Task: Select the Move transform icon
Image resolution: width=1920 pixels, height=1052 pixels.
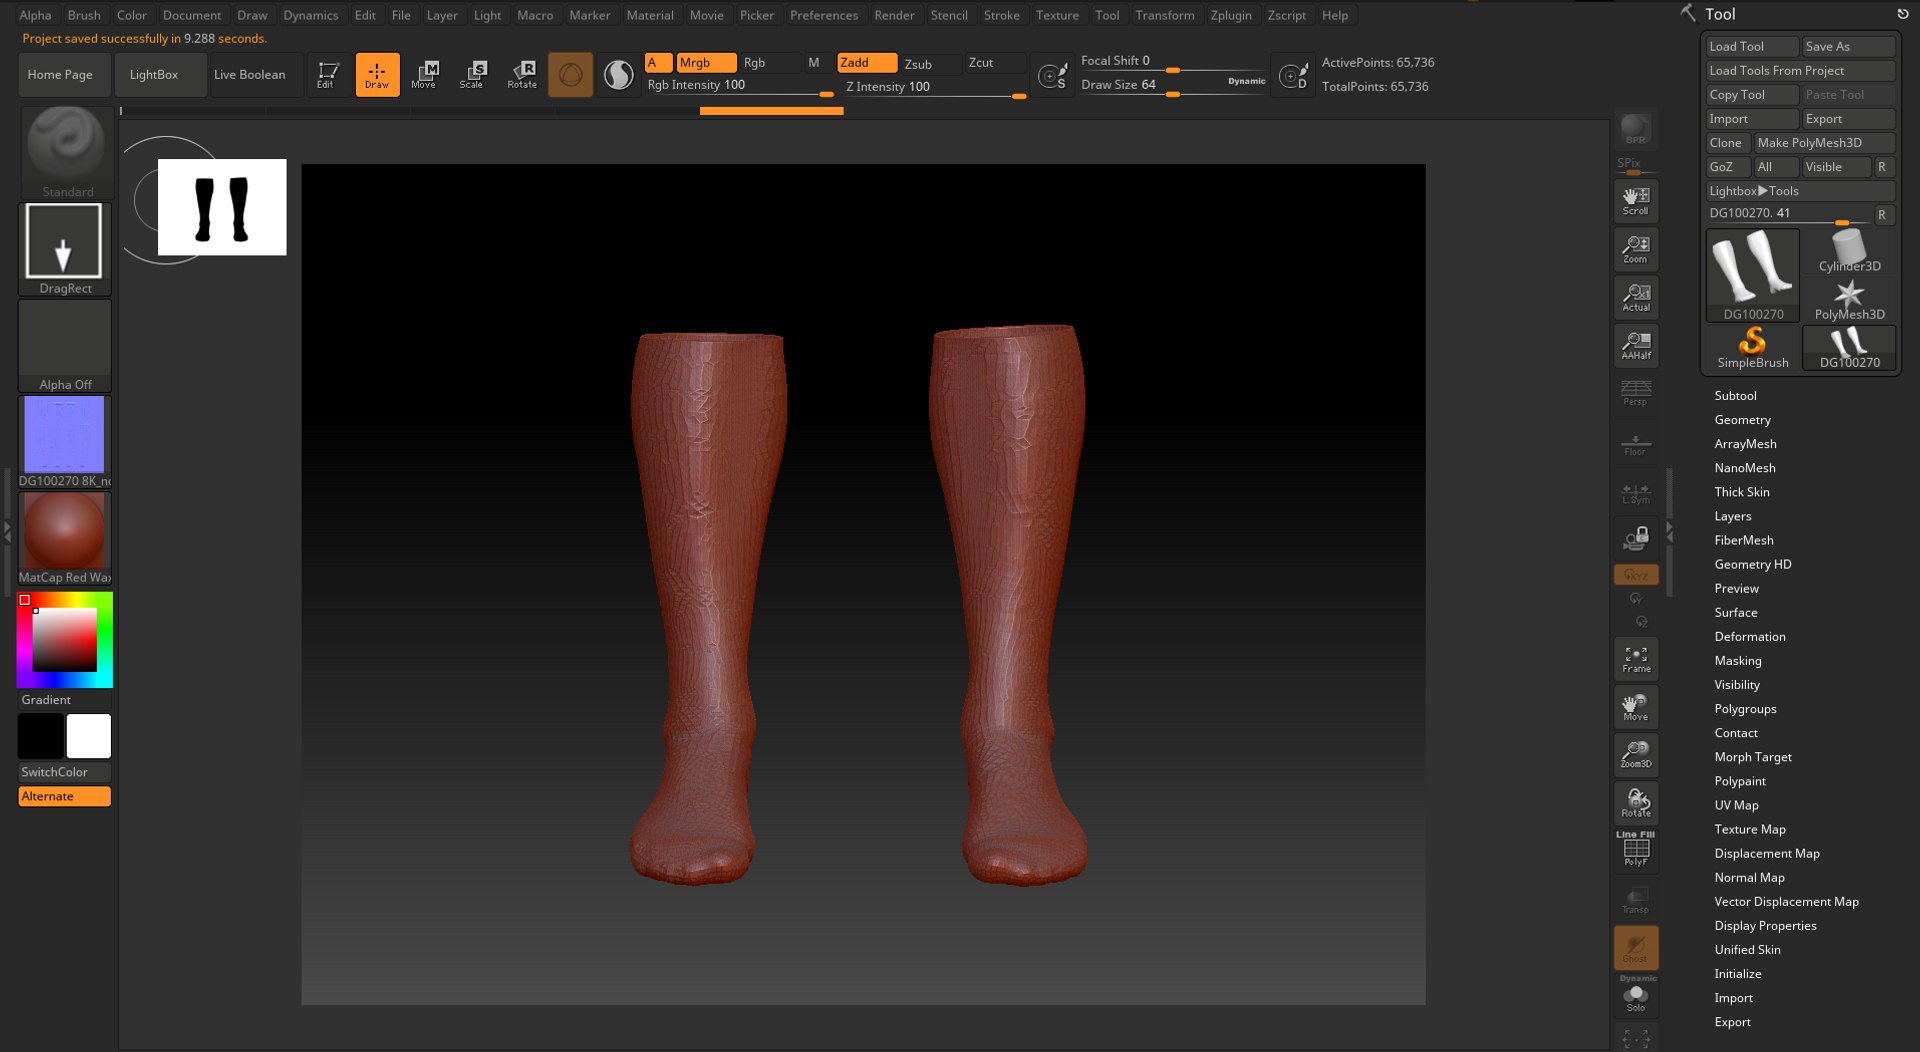Action: [424, 75]
